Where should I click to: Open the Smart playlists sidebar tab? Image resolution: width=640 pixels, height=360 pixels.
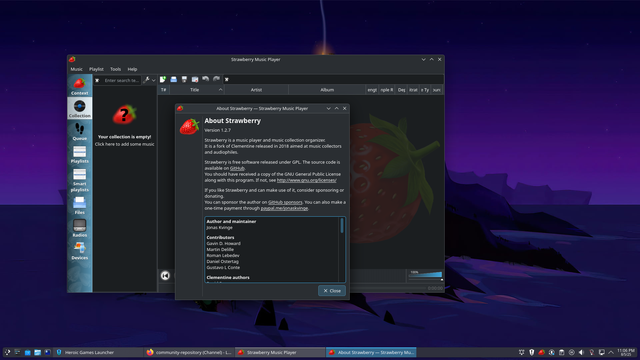[x=80, y=180]
